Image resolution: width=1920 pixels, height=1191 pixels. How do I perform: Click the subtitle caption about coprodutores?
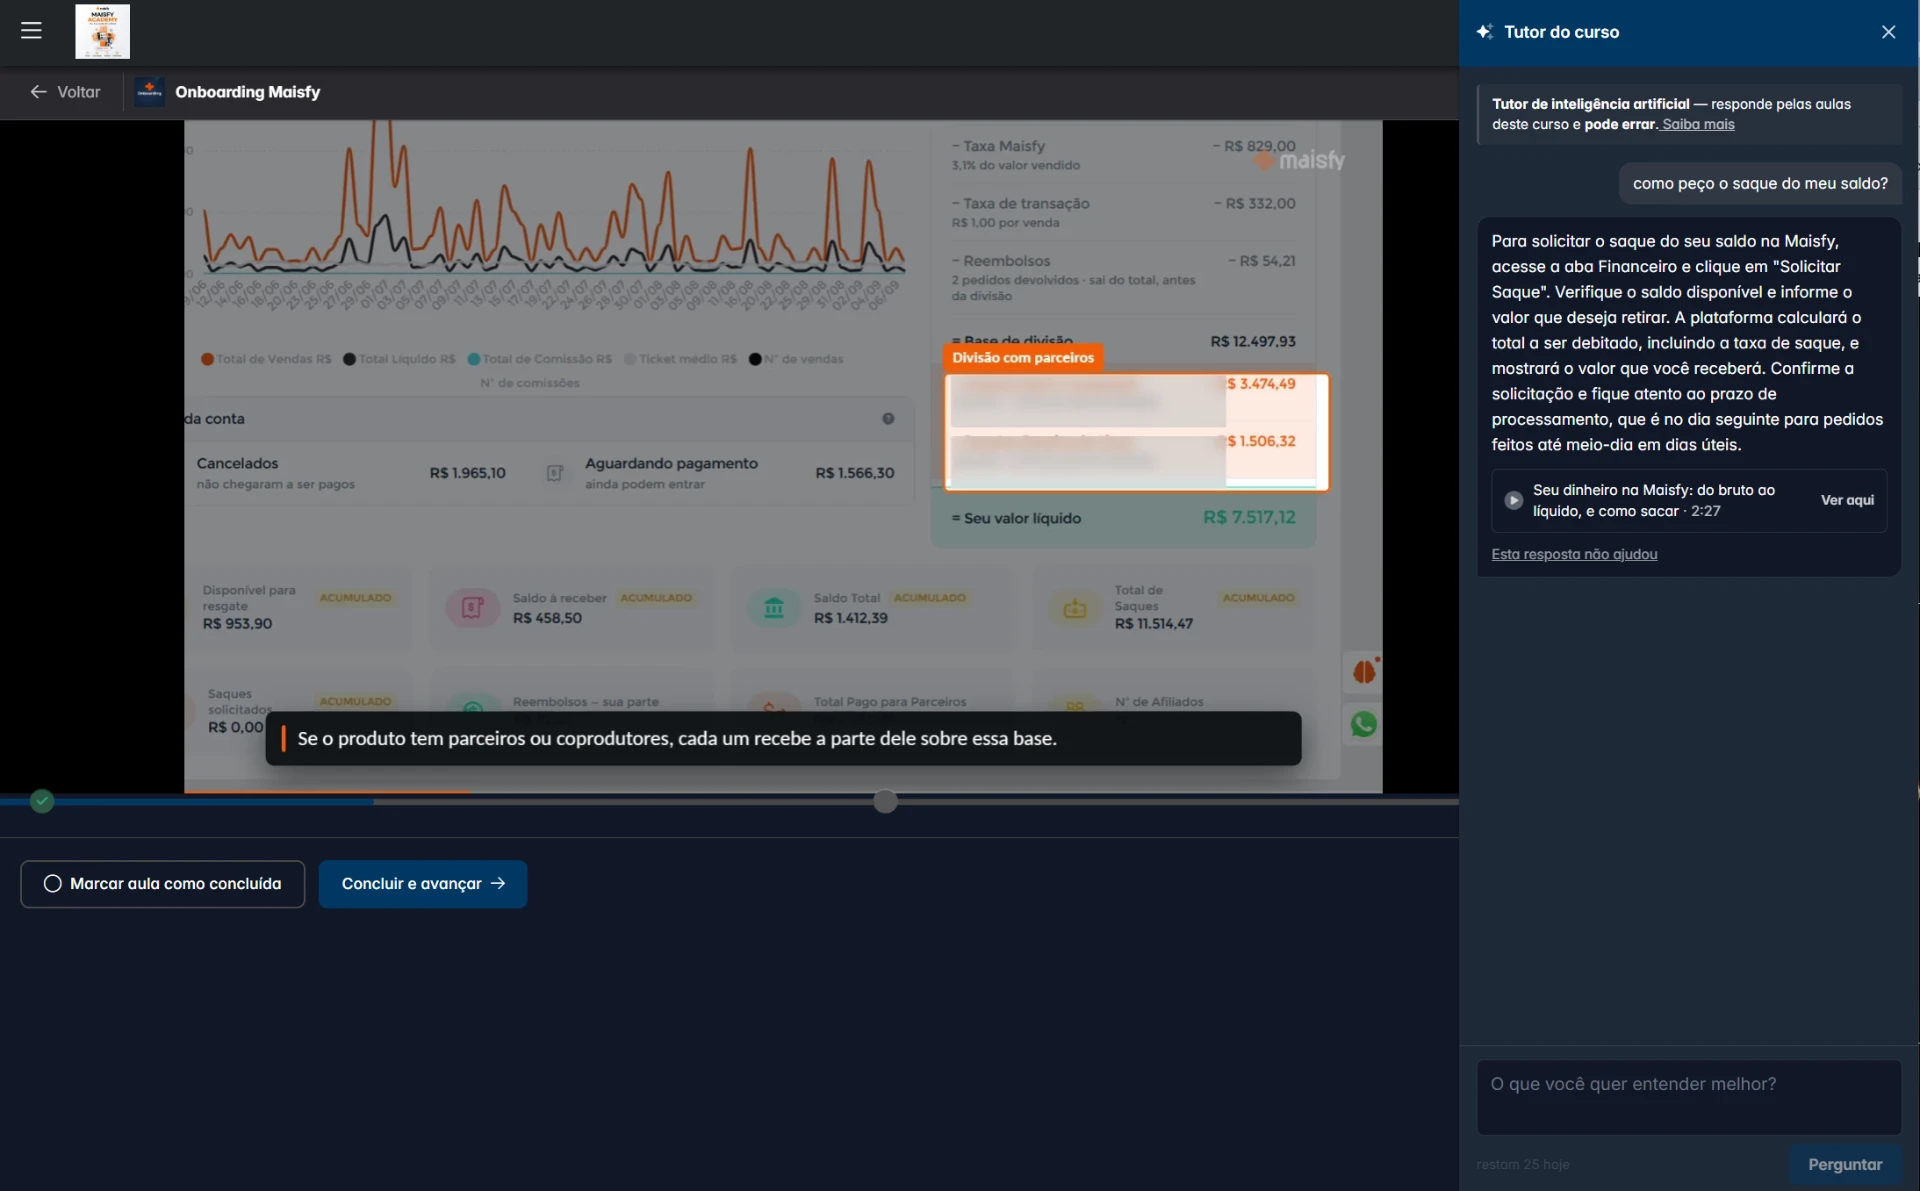(783, 739)
